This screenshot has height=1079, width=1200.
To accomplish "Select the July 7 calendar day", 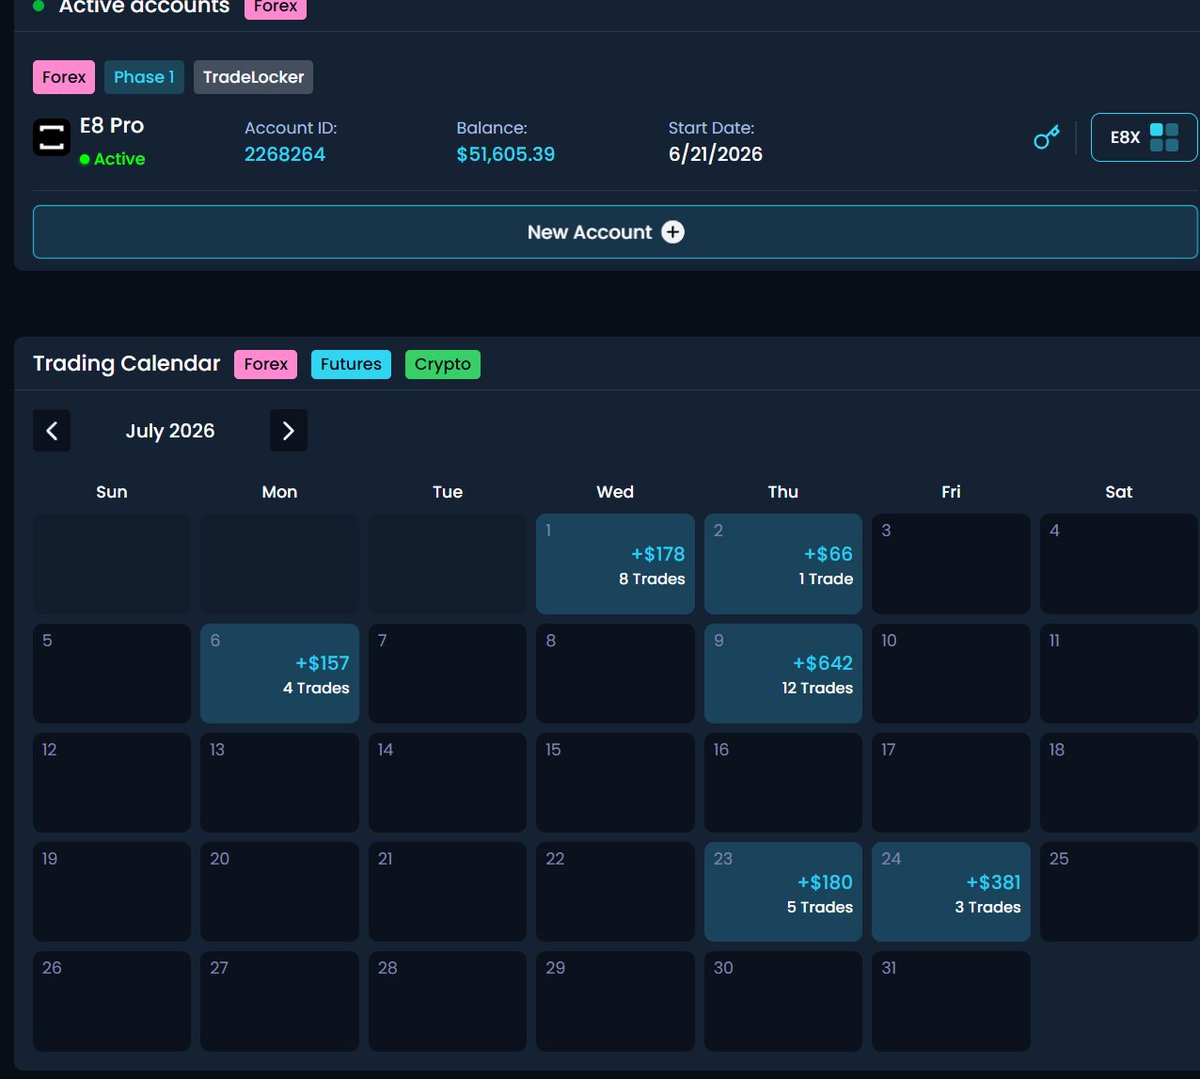I will click(447, 673).
